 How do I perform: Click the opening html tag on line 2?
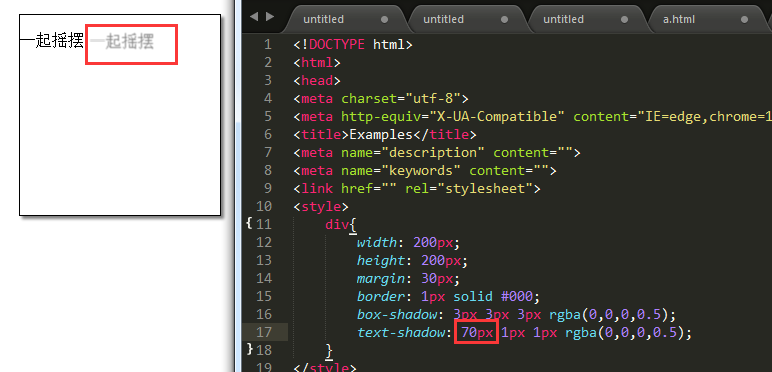(x=317, y=62)
